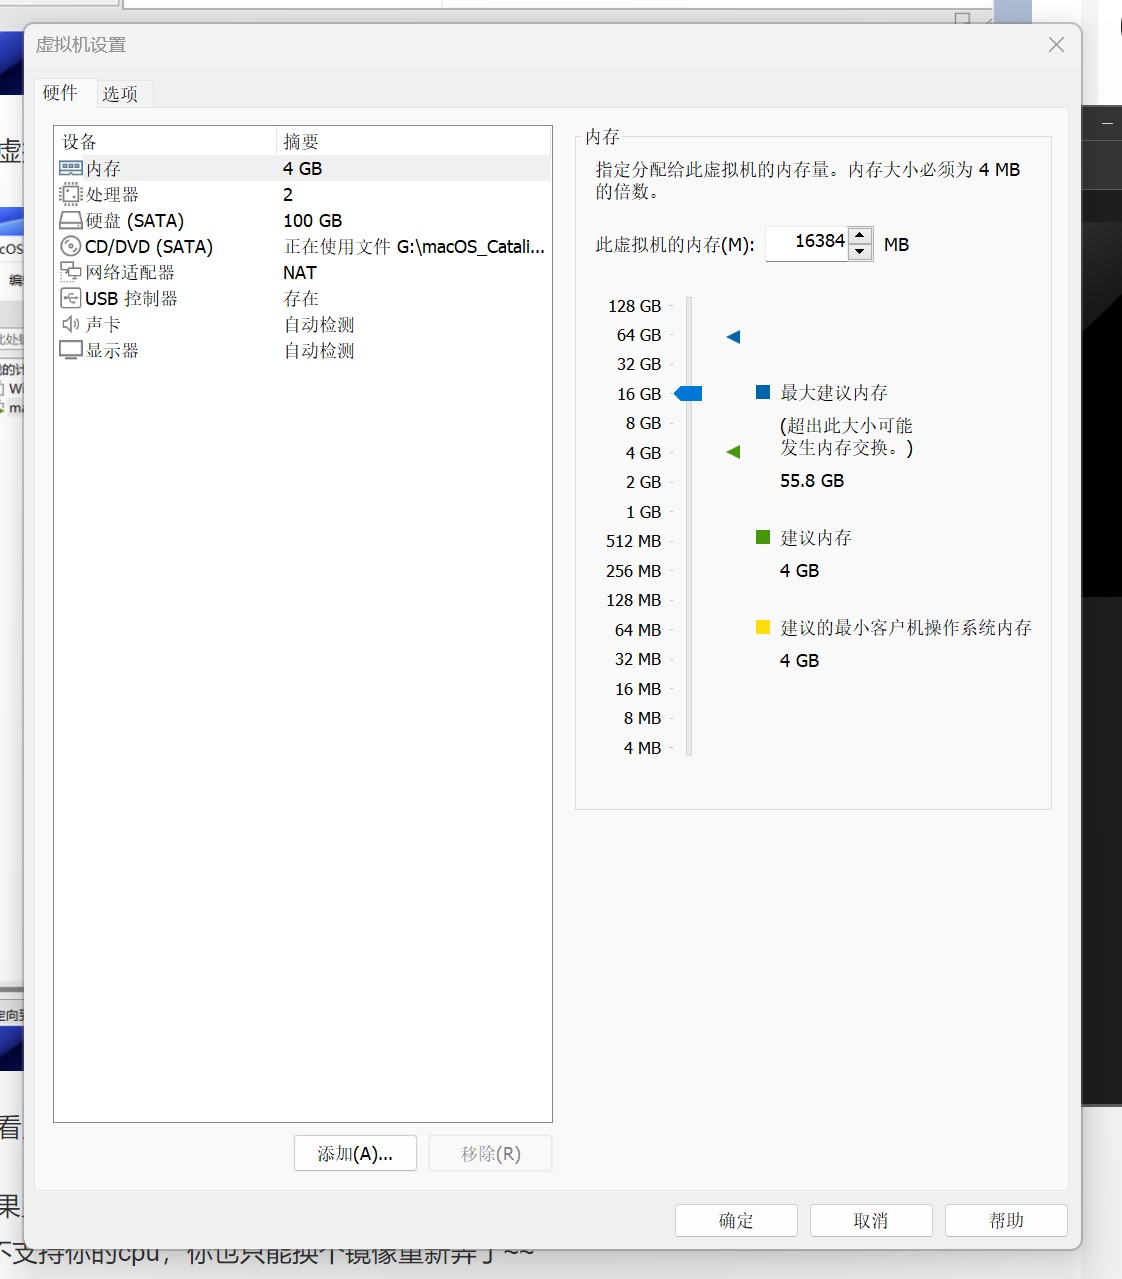The width and height of the screenshot is (1122, 1279).
Task: Click the 取消 (Cancel) button
Action: coord(871,1221)
